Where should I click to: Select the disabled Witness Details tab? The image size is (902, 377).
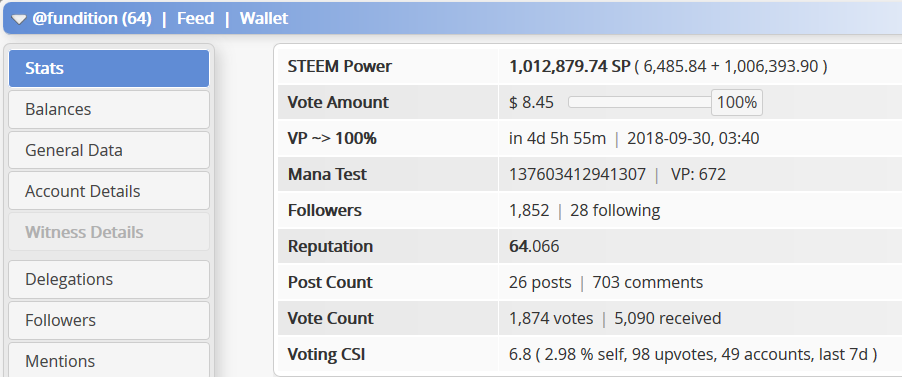[x=109, y=232]
